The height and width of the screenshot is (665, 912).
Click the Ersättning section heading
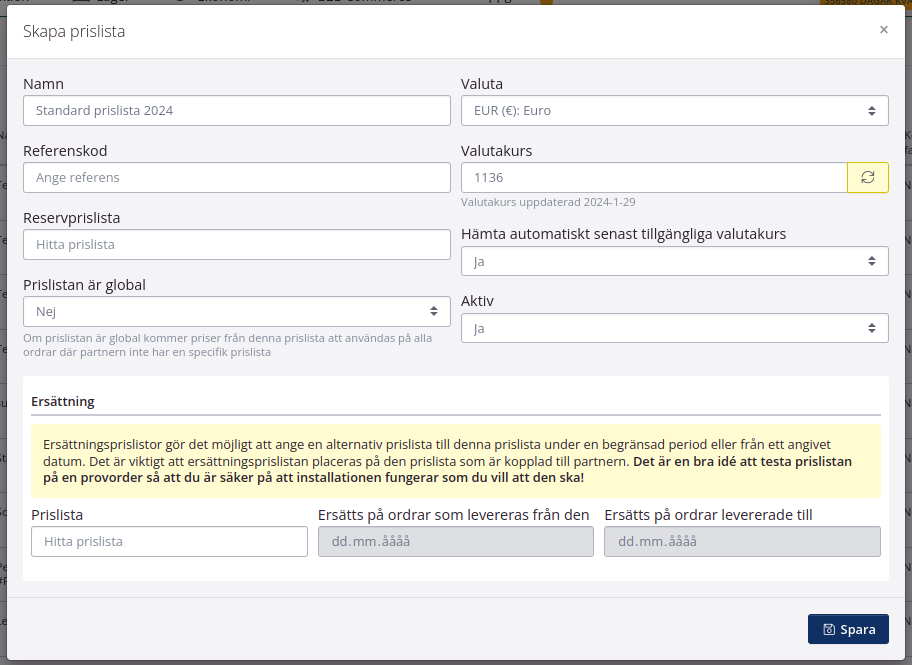63,401
